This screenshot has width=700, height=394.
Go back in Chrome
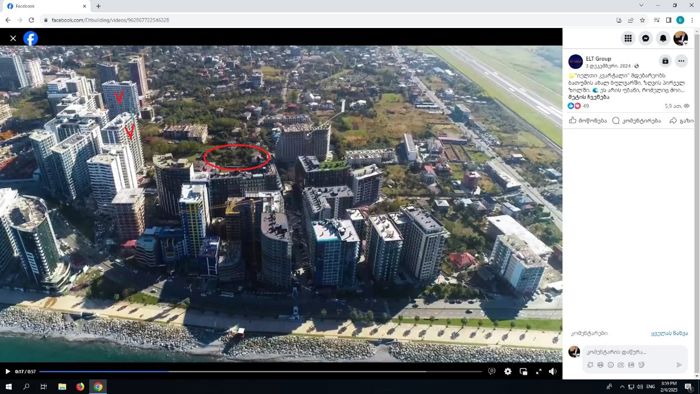point(8,20)
